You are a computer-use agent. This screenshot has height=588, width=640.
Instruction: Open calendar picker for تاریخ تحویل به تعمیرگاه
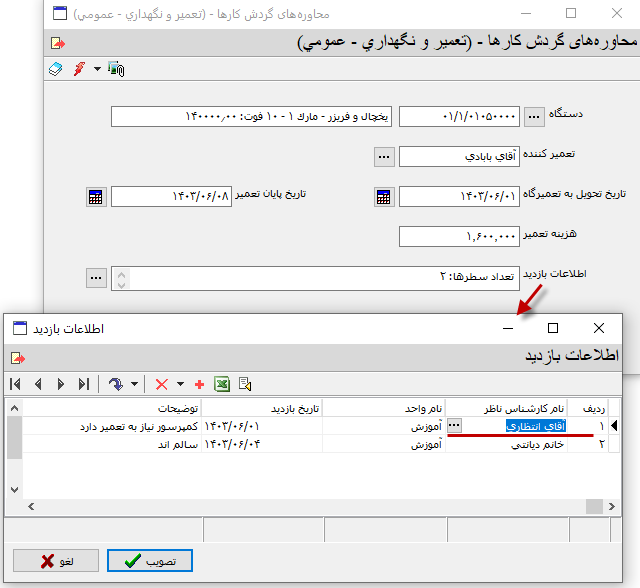pyautogui.click(x=383, y=197)
